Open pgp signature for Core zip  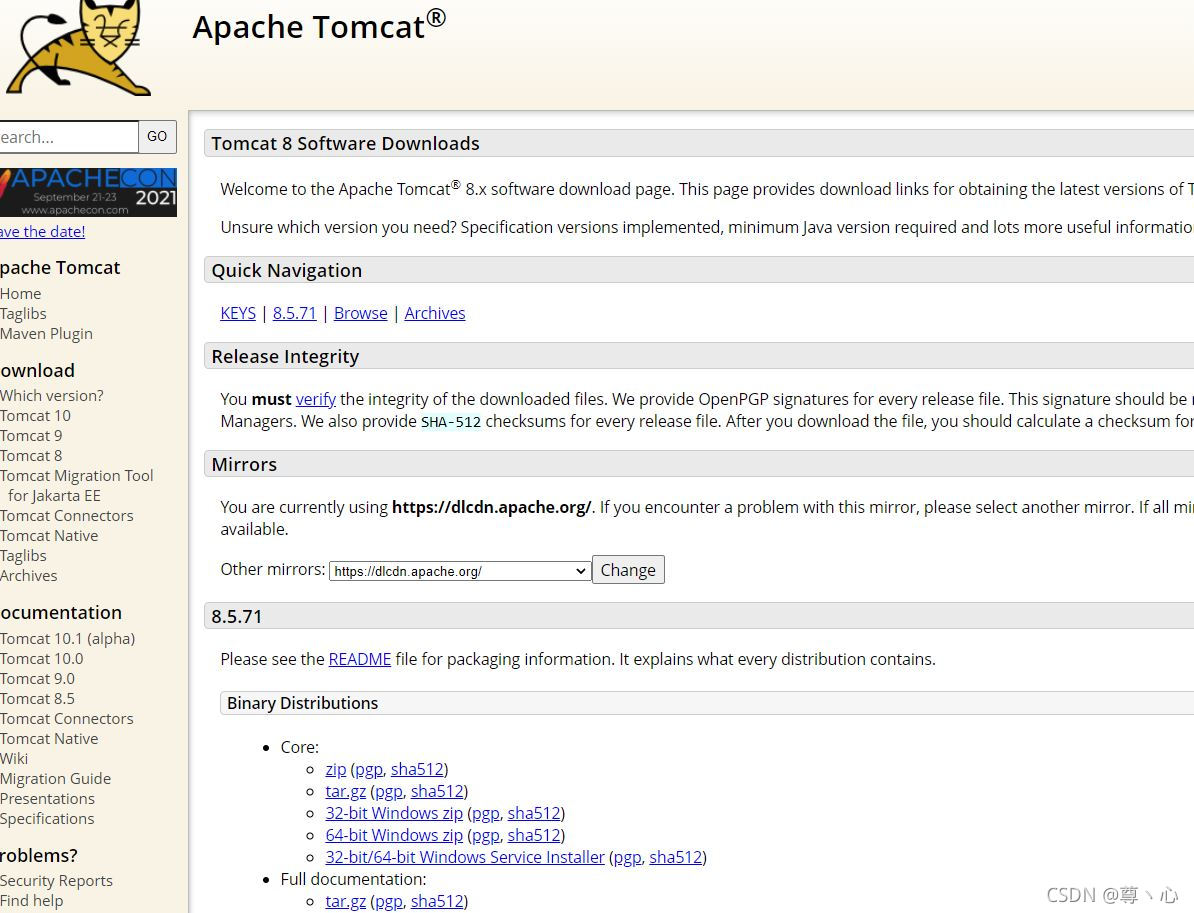pyautogui.click(x=369, y=770)
